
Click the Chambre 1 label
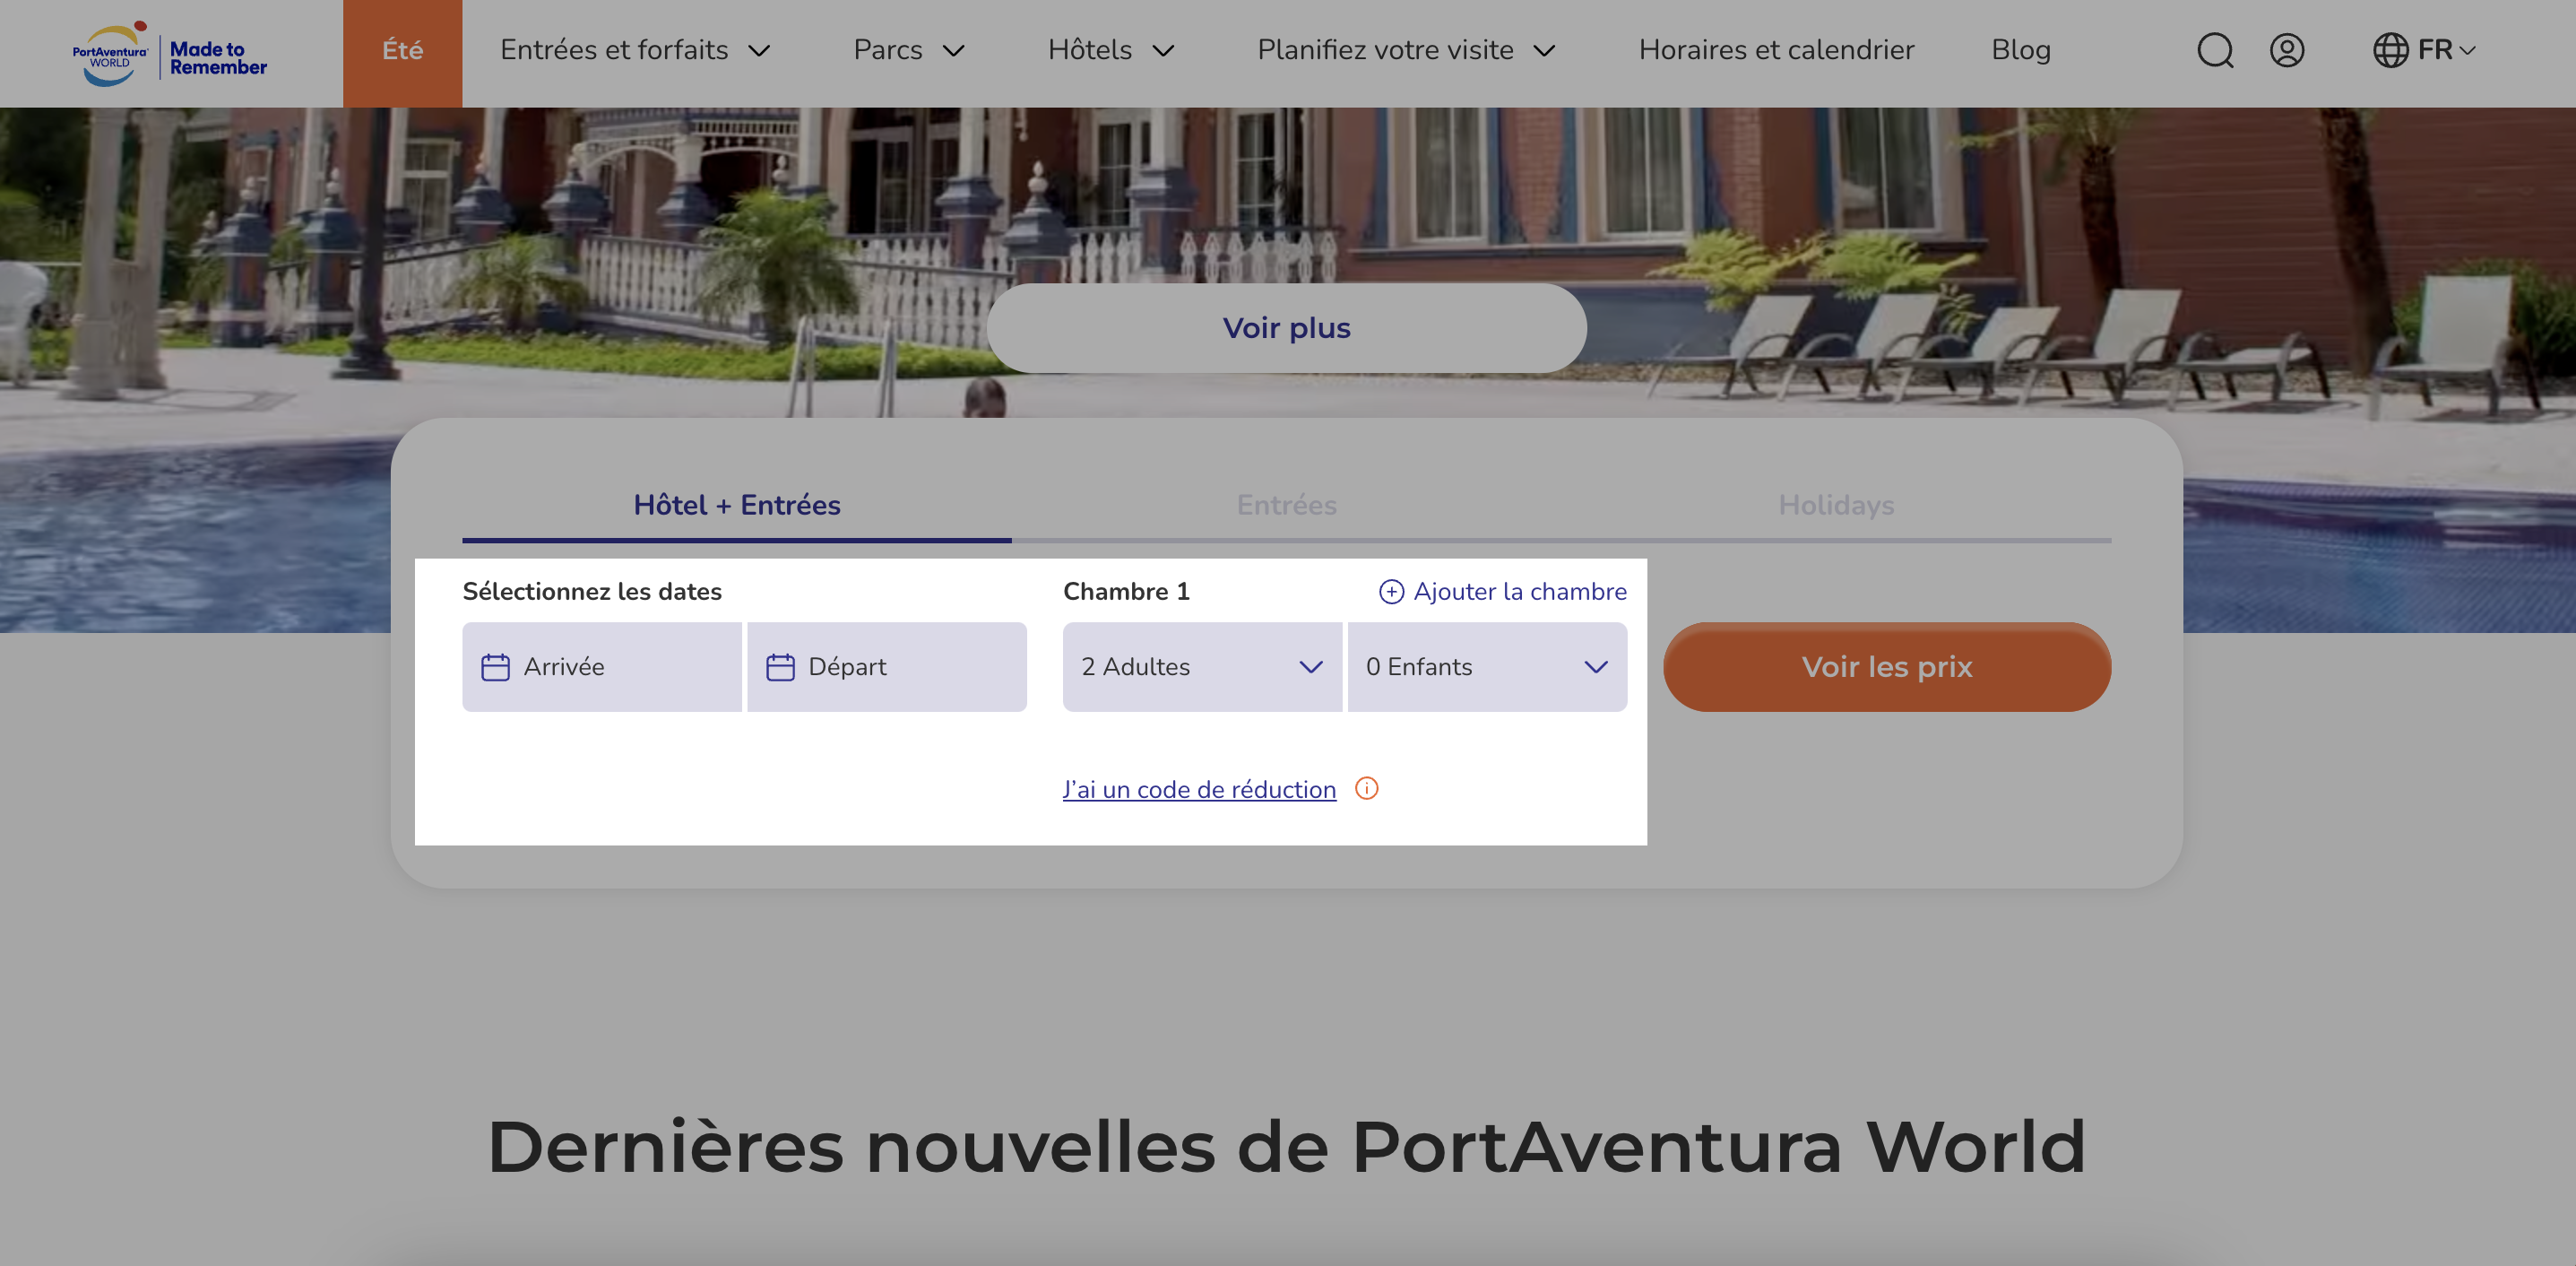[1126, 592]
